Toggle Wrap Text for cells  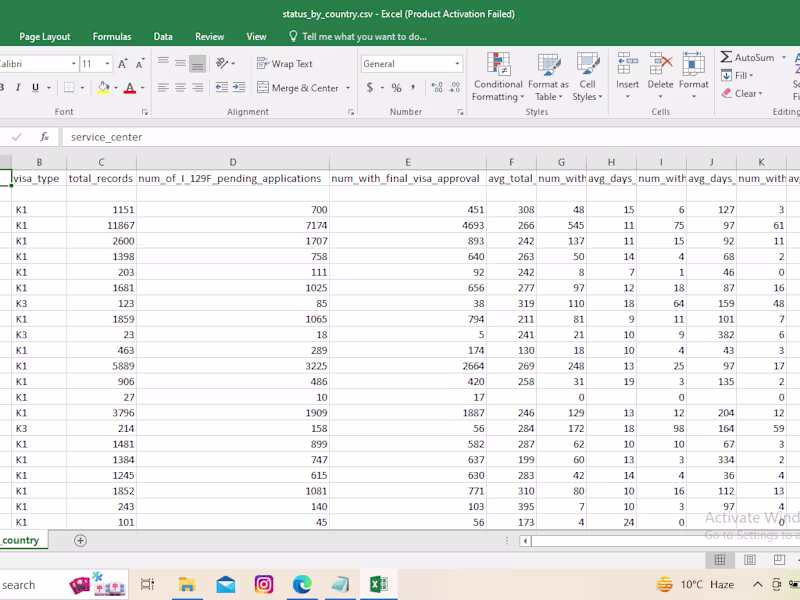[x=284, y=64]
